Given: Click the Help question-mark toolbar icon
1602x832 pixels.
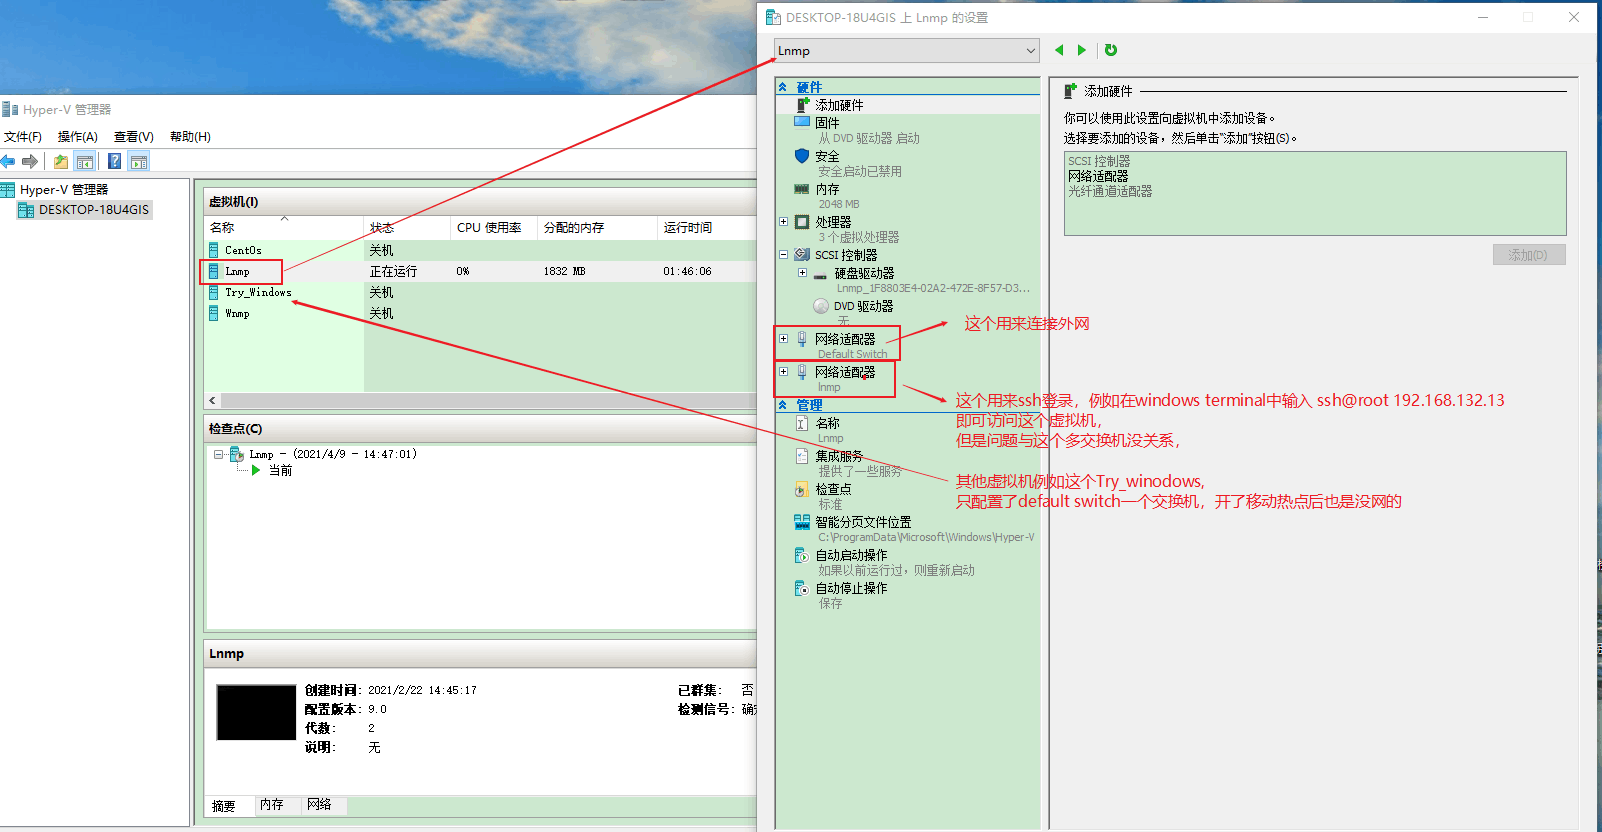Looking at the screenshot, I should click(115, 161).
